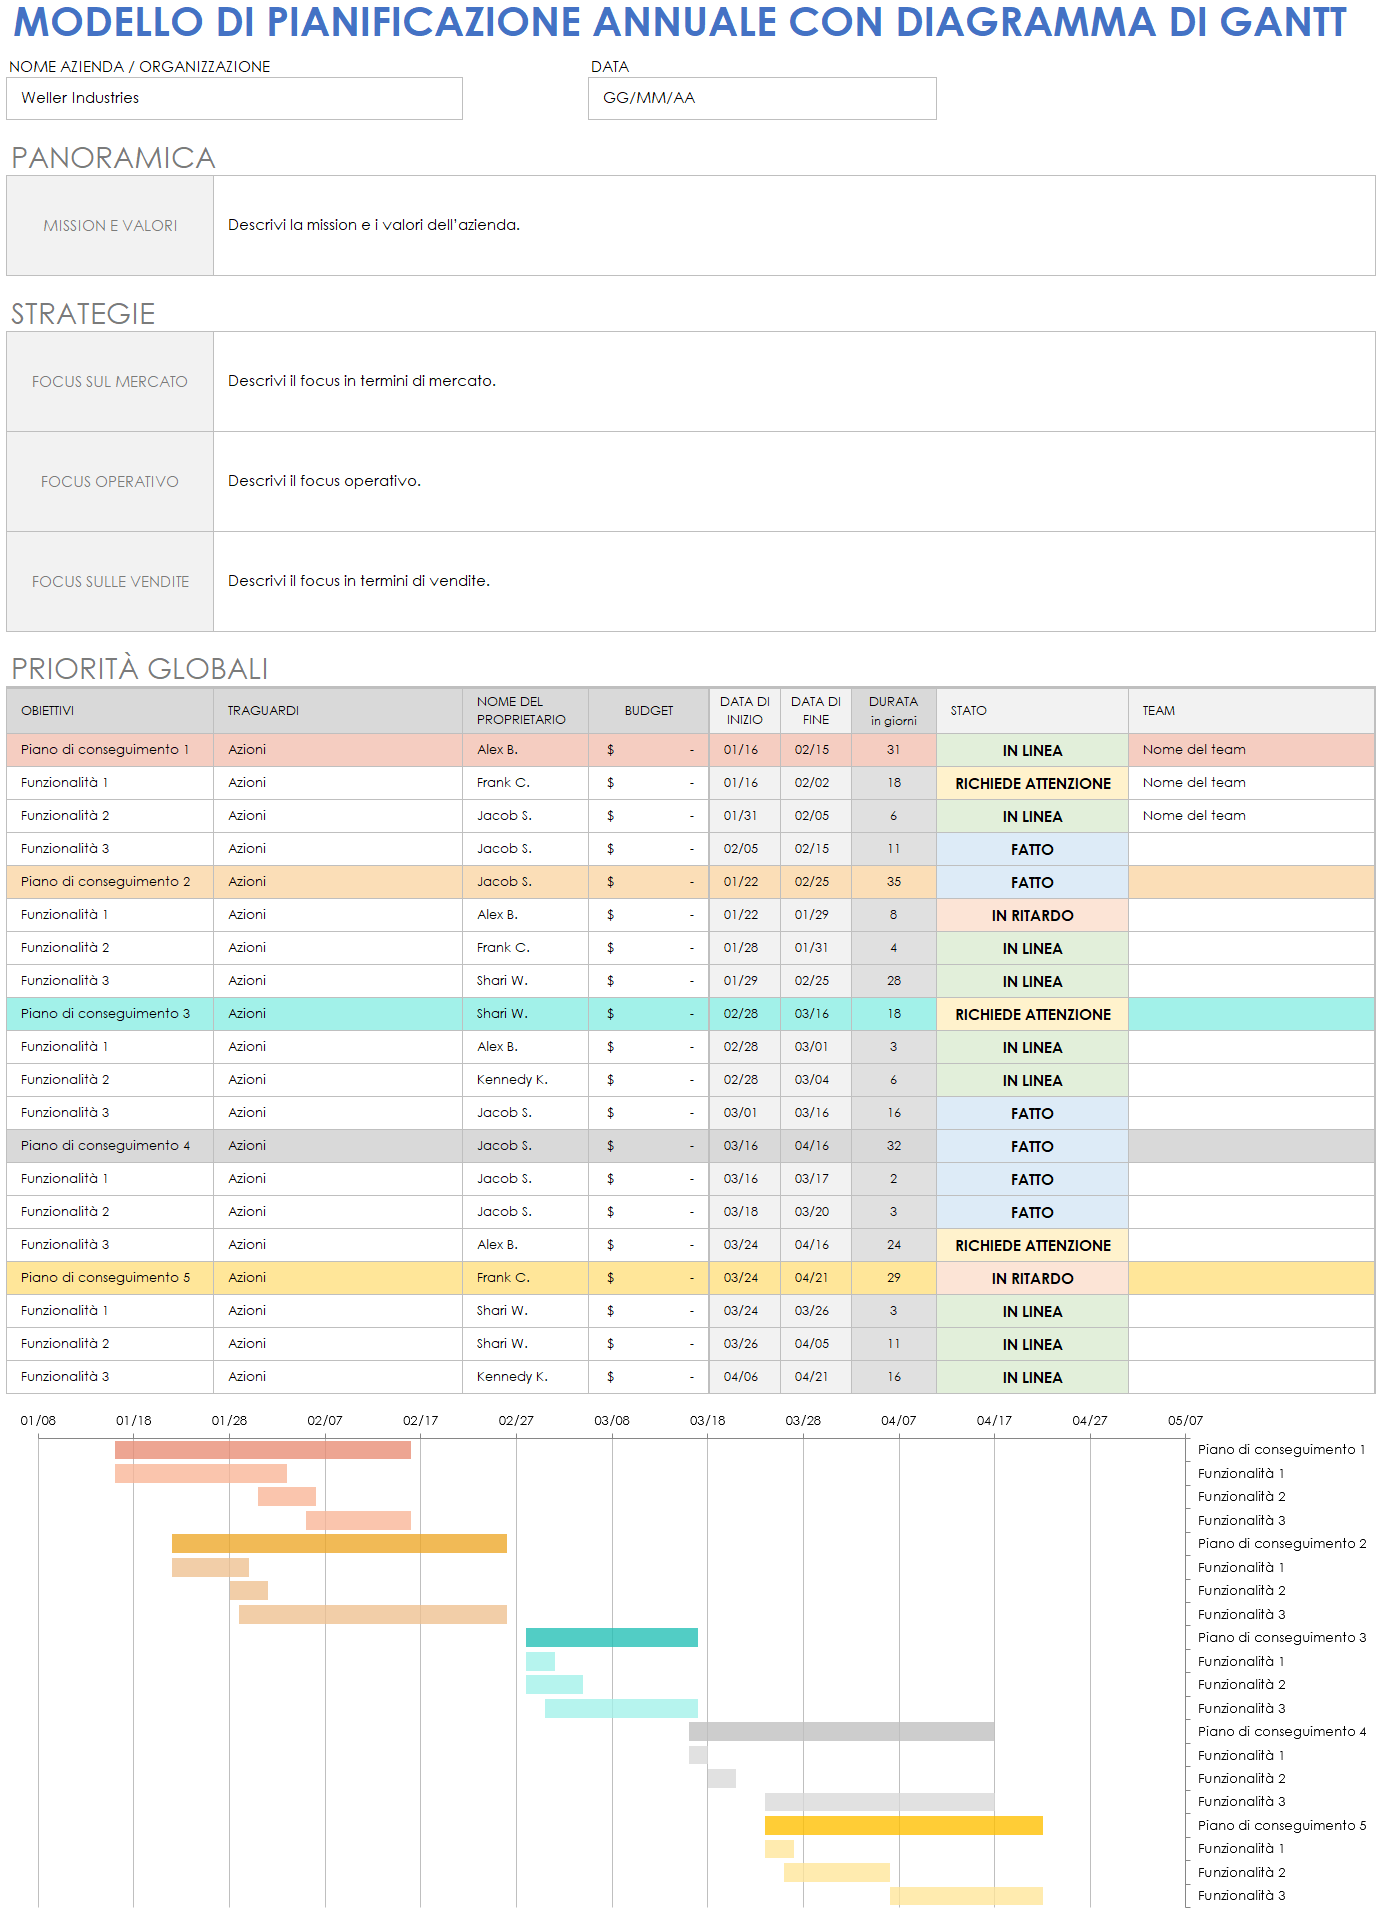Click duration value 32

(x=894, y=1146)
